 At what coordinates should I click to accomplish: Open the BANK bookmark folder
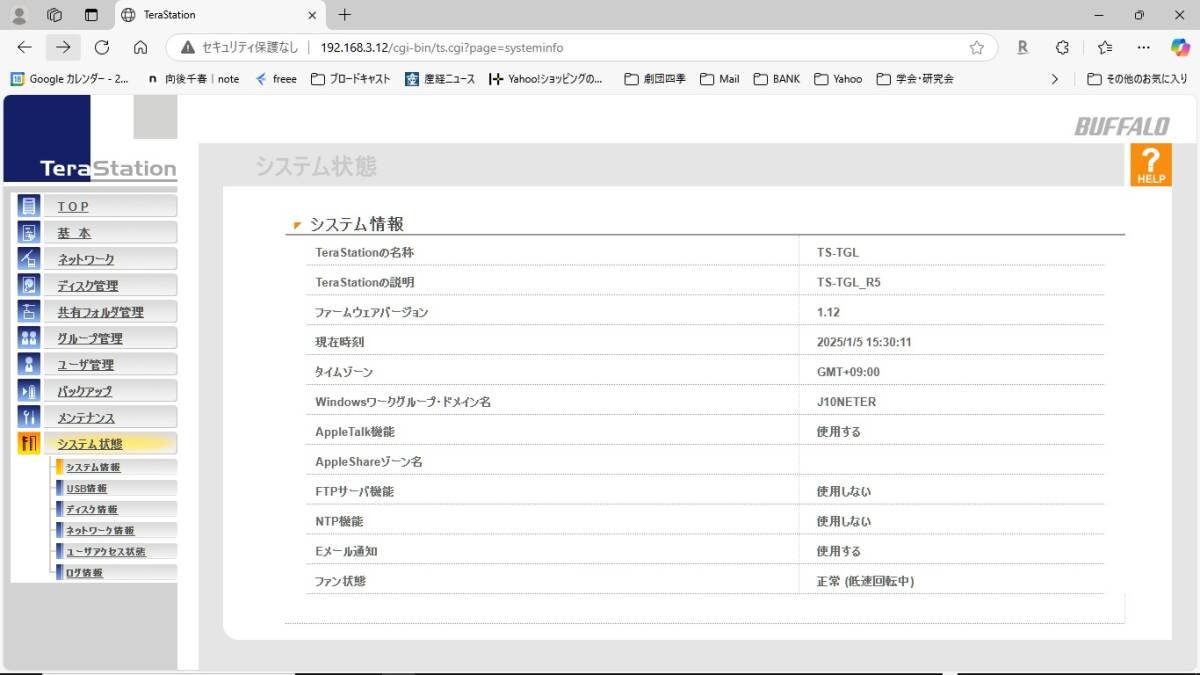point(777,78)
